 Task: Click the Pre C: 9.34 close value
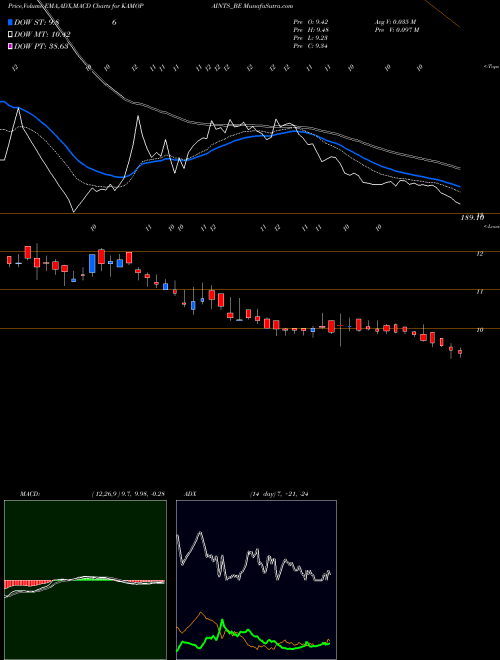coord(311,45)
